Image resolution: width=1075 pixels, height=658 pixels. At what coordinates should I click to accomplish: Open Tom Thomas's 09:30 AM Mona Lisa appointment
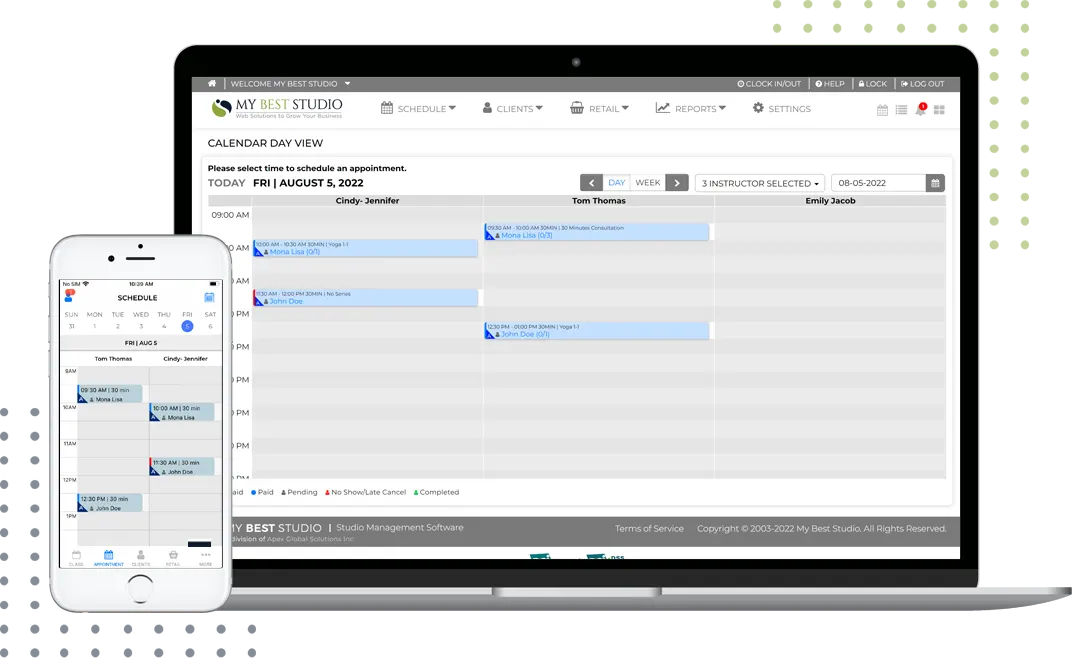click(596, 232)
